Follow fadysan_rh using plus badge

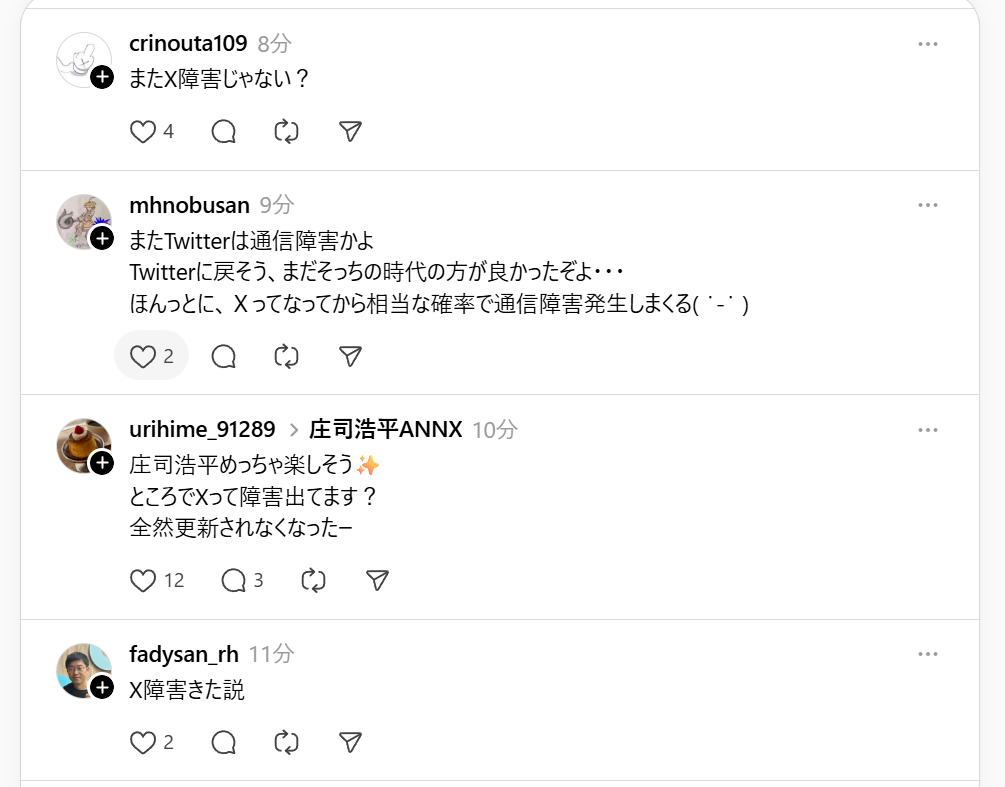[102, 687]
